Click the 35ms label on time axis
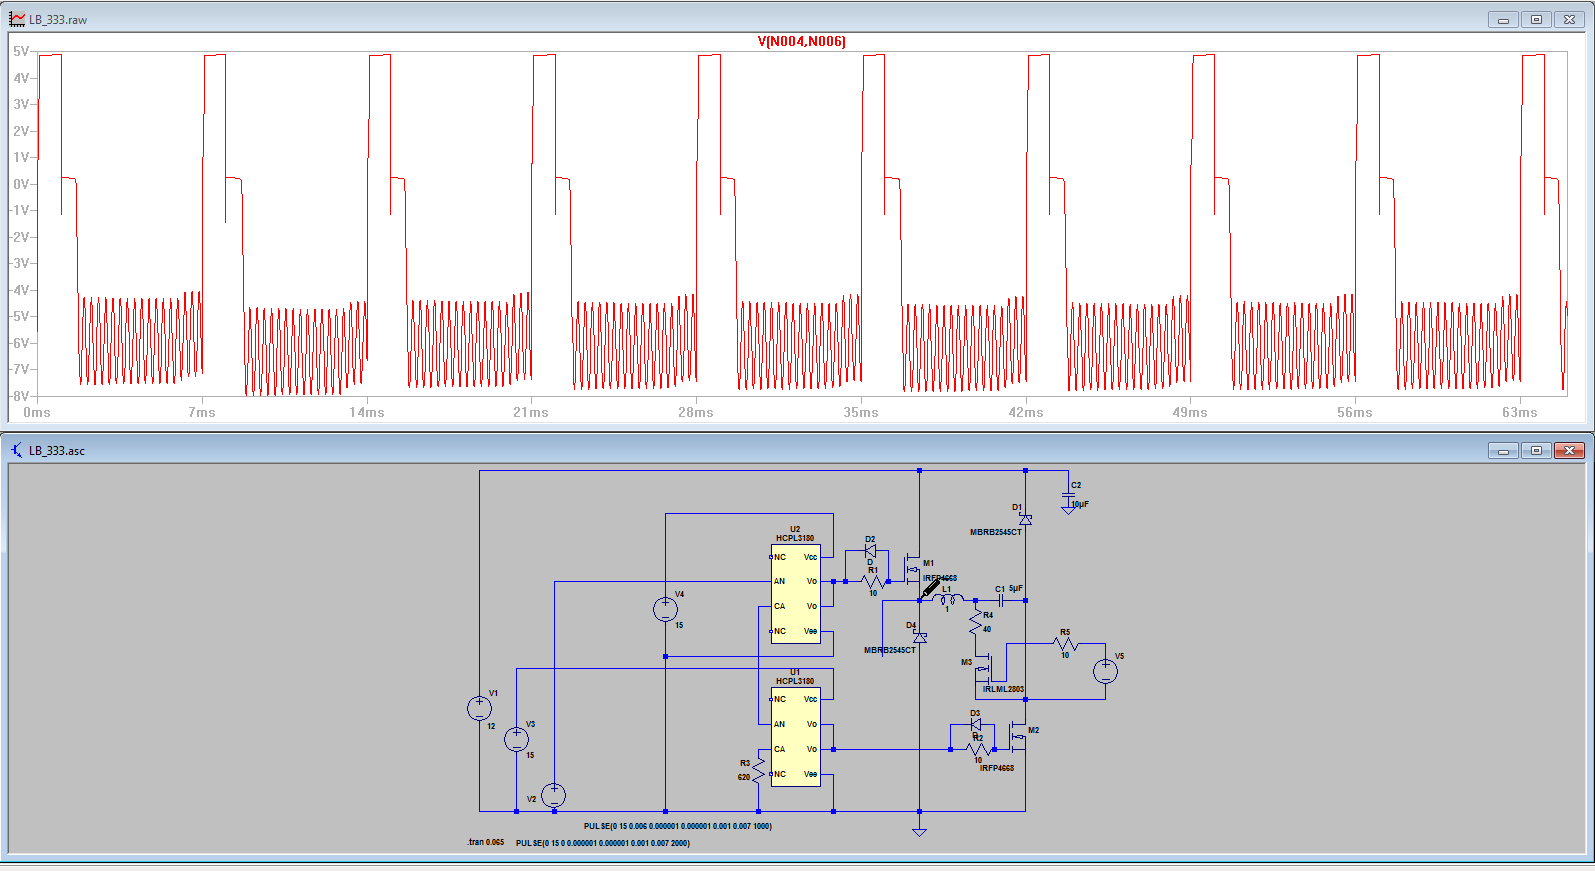 [x=860, y=412]
